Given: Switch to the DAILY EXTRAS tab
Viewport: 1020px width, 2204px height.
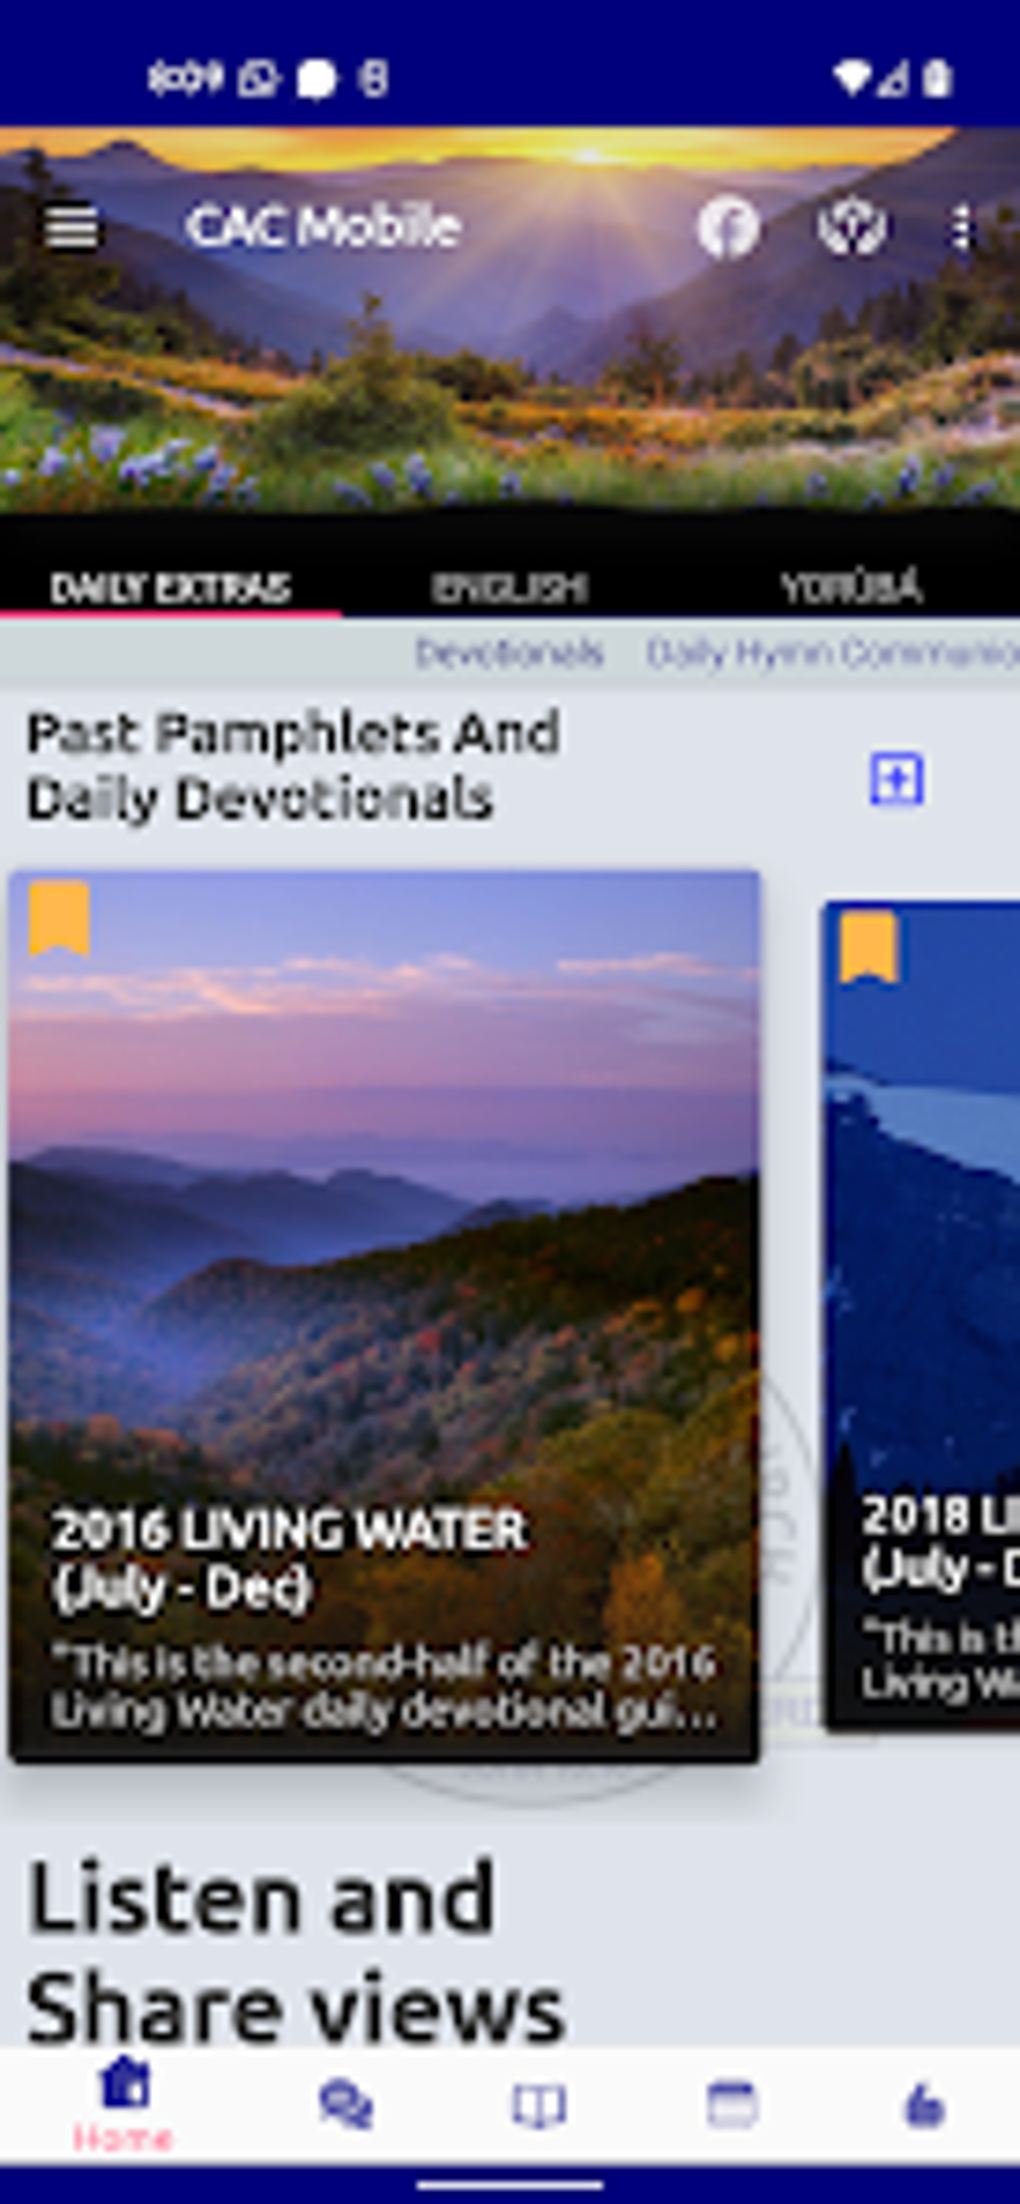Looking at the screenshot, I should coord(171,587).
